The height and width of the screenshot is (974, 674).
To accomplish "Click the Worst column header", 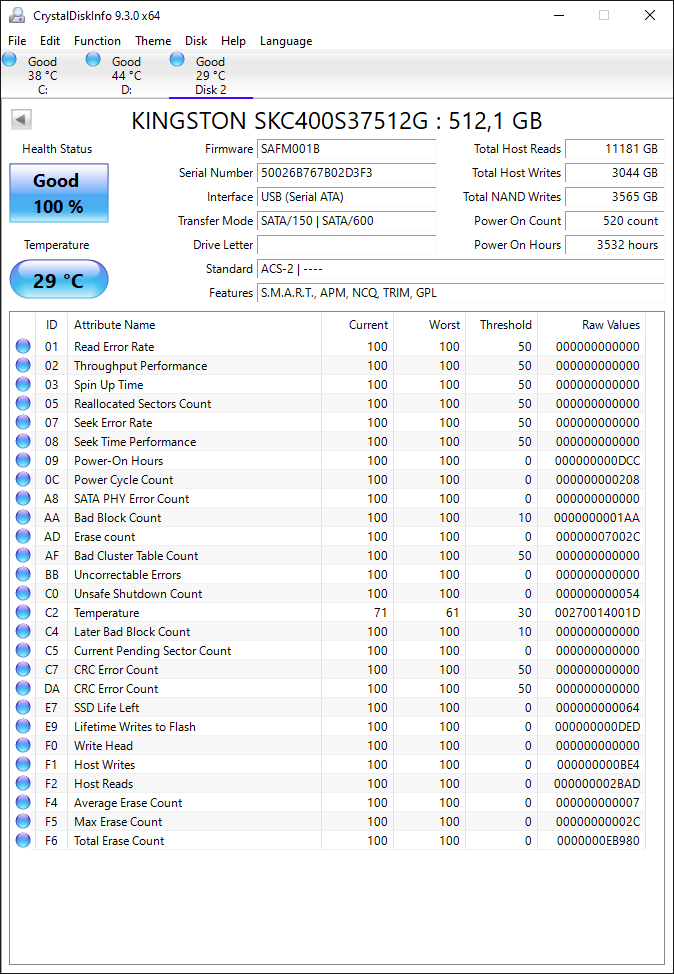I will [430, 325].
